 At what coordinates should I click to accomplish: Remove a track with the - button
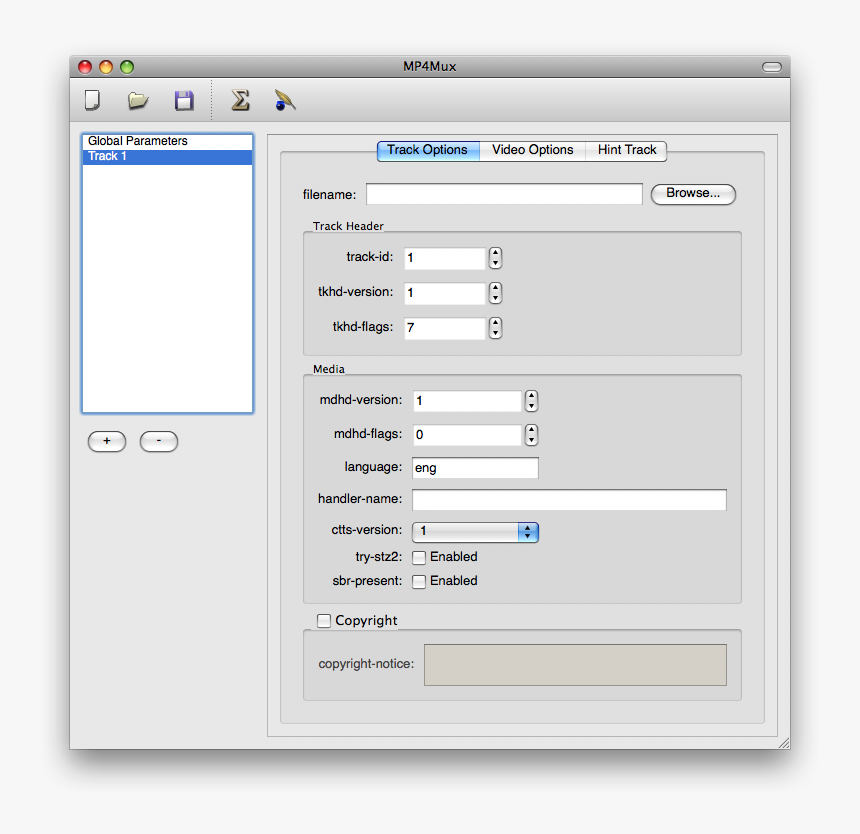[159, 441]
